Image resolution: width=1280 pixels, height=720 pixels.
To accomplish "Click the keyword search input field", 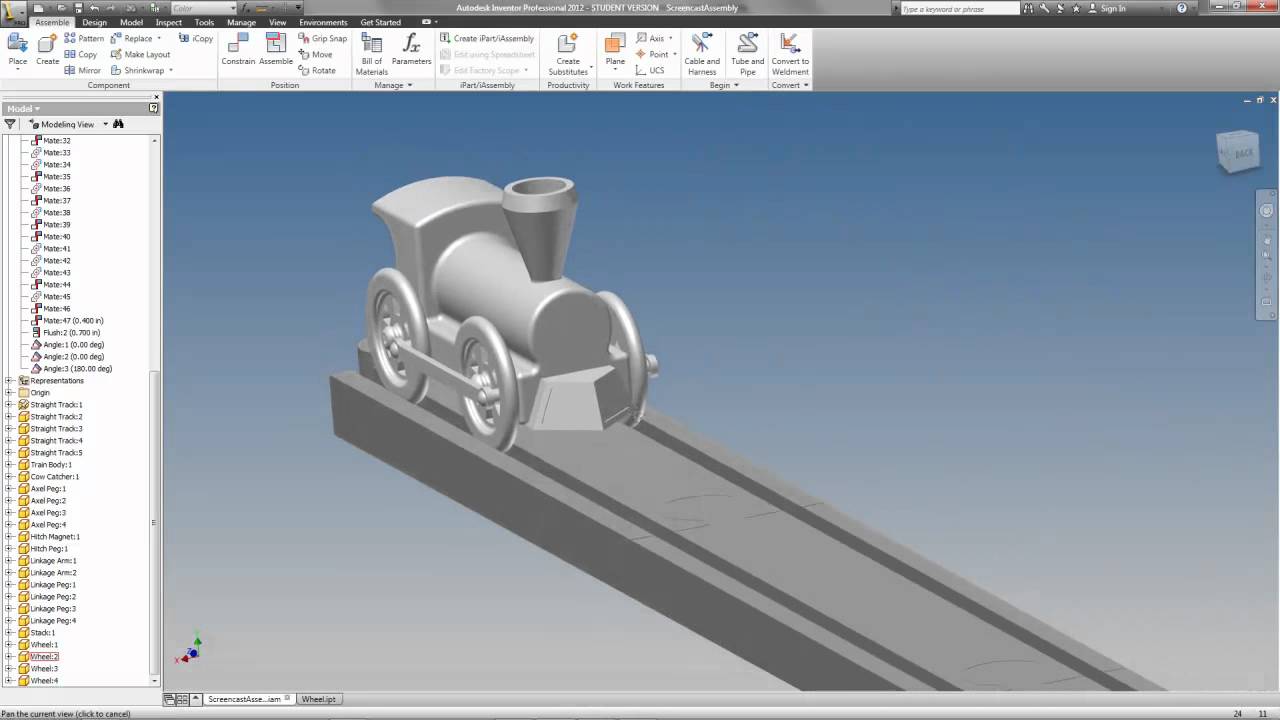I will pyautogui.click(x=959, y=8).
